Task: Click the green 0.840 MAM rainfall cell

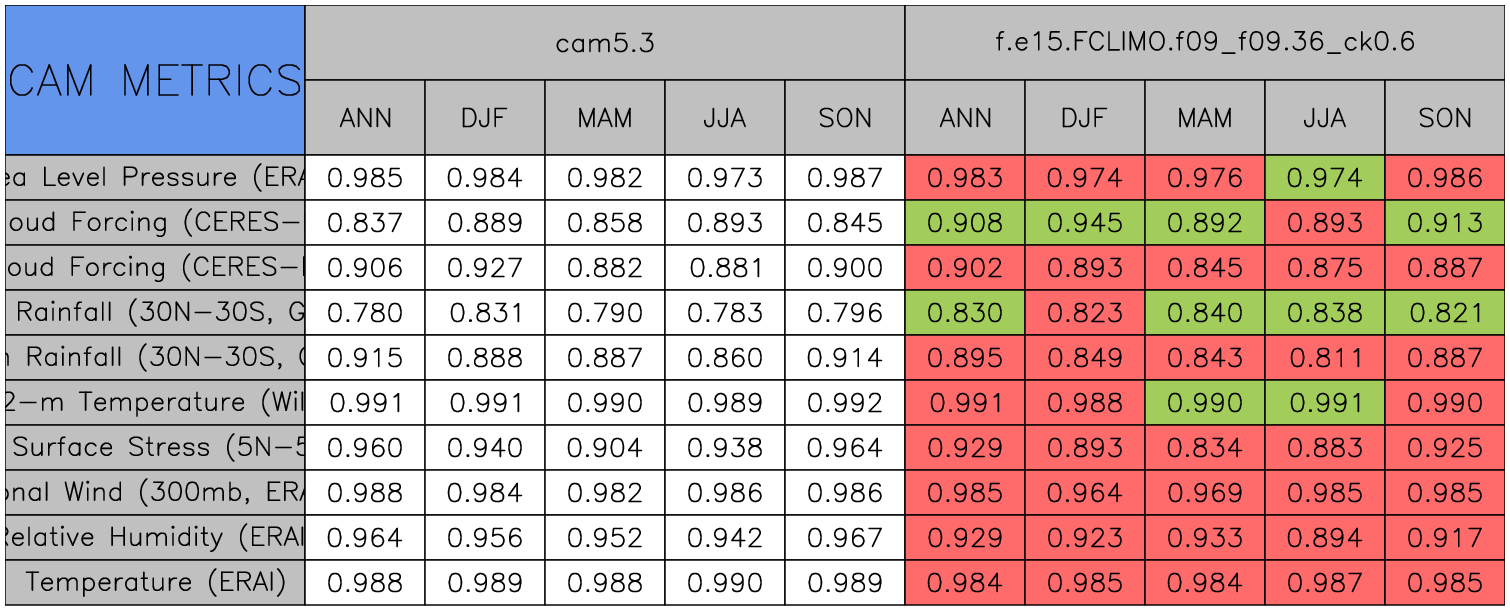Action: click(x=1205, y=313)
